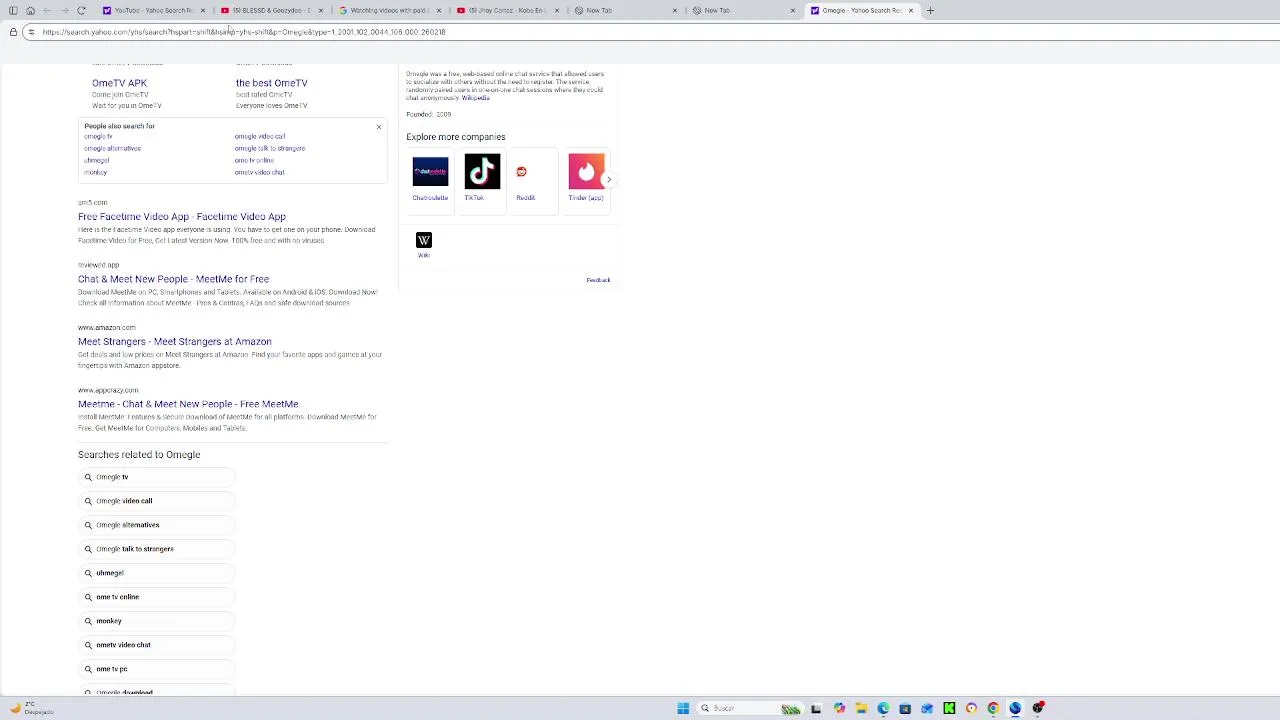
Task: Open File Explorer from the taskbar
Action: (861, 708)
